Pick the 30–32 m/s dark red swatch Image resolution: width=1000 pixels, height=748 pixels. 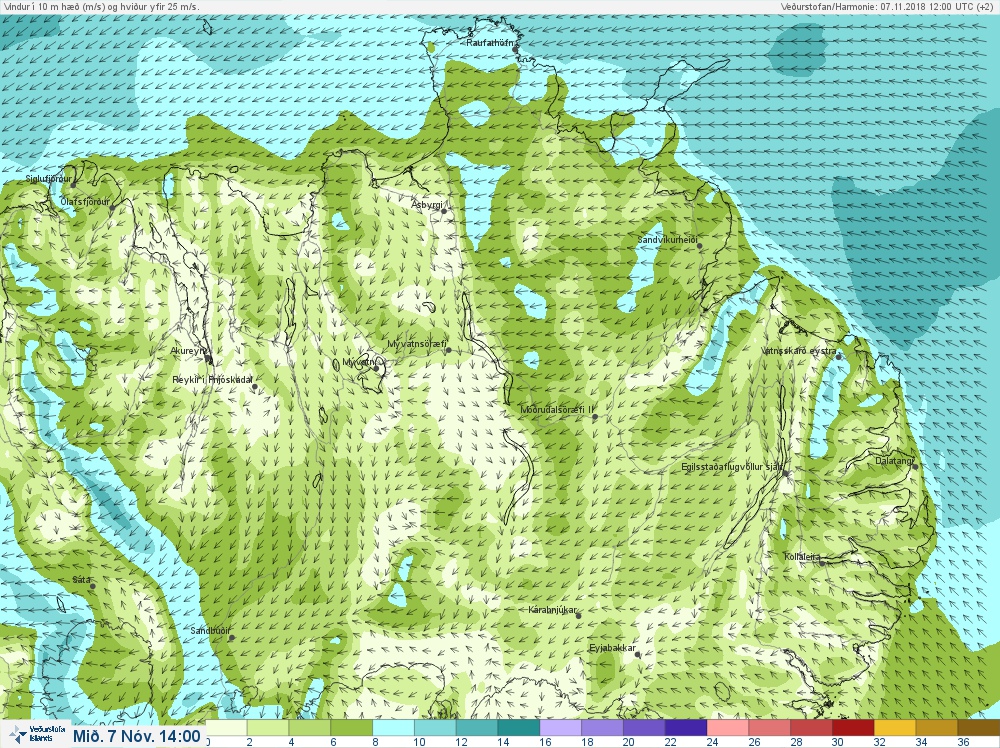853,728
